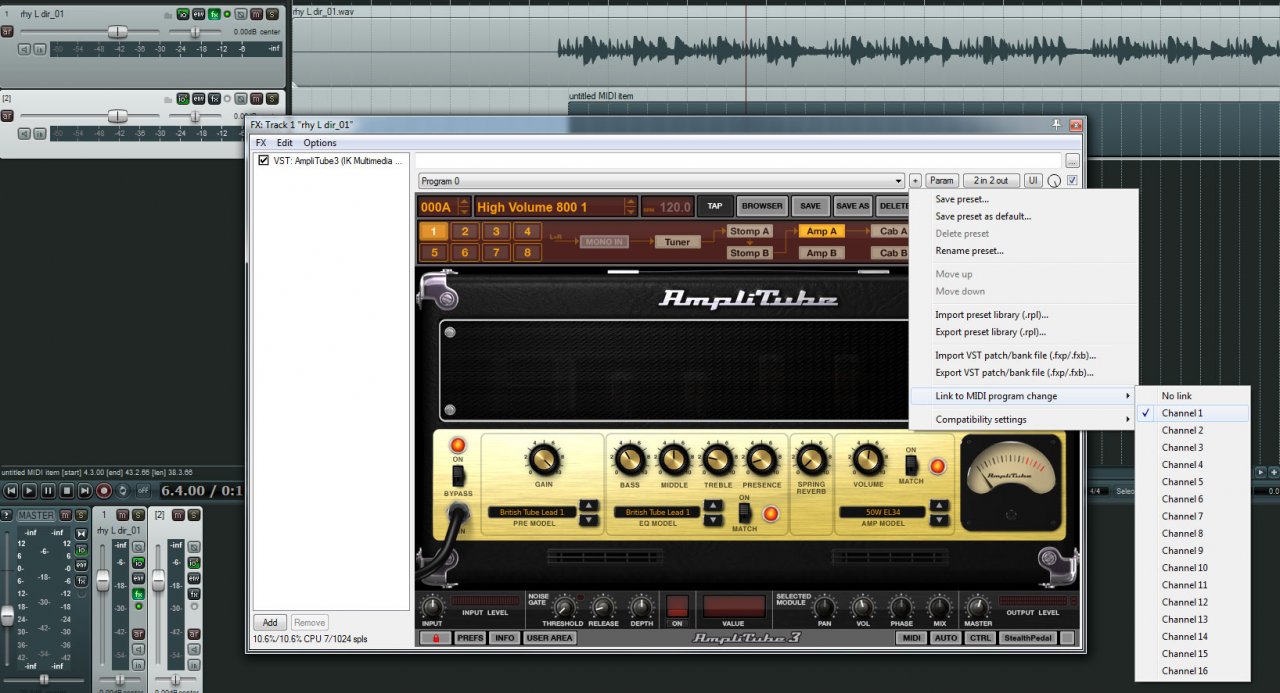Open FX chain button on track 1 header

click(x=214, y=14)
